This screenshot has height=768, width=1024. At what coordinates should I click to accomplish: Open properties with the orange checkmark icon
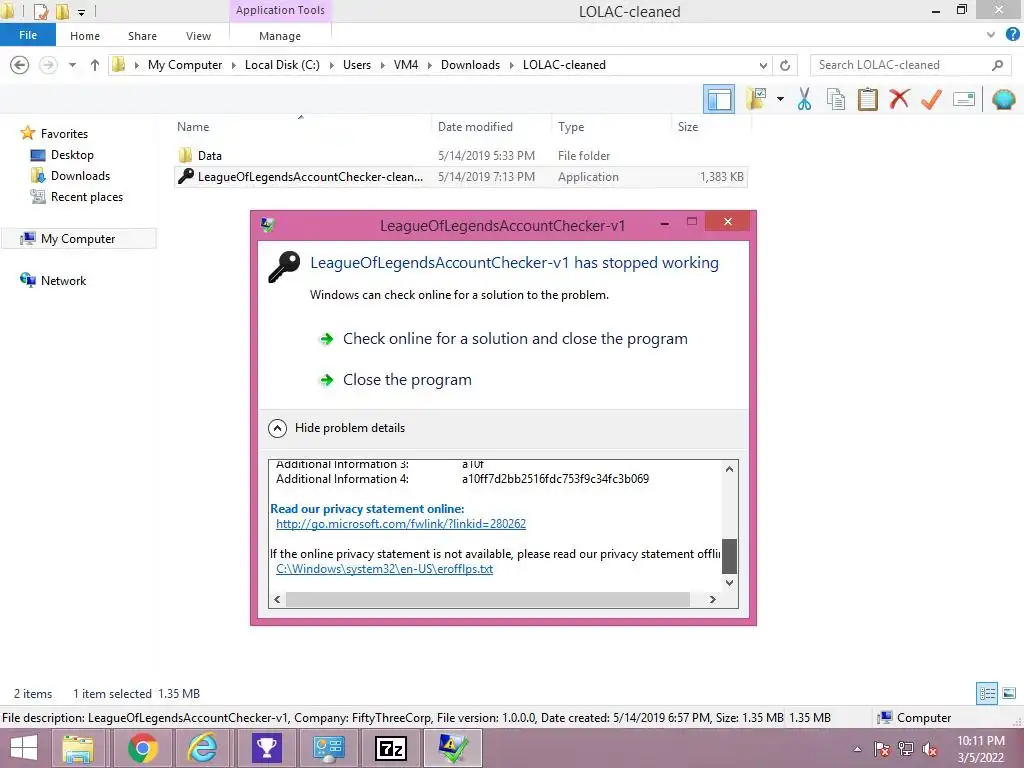931,99
